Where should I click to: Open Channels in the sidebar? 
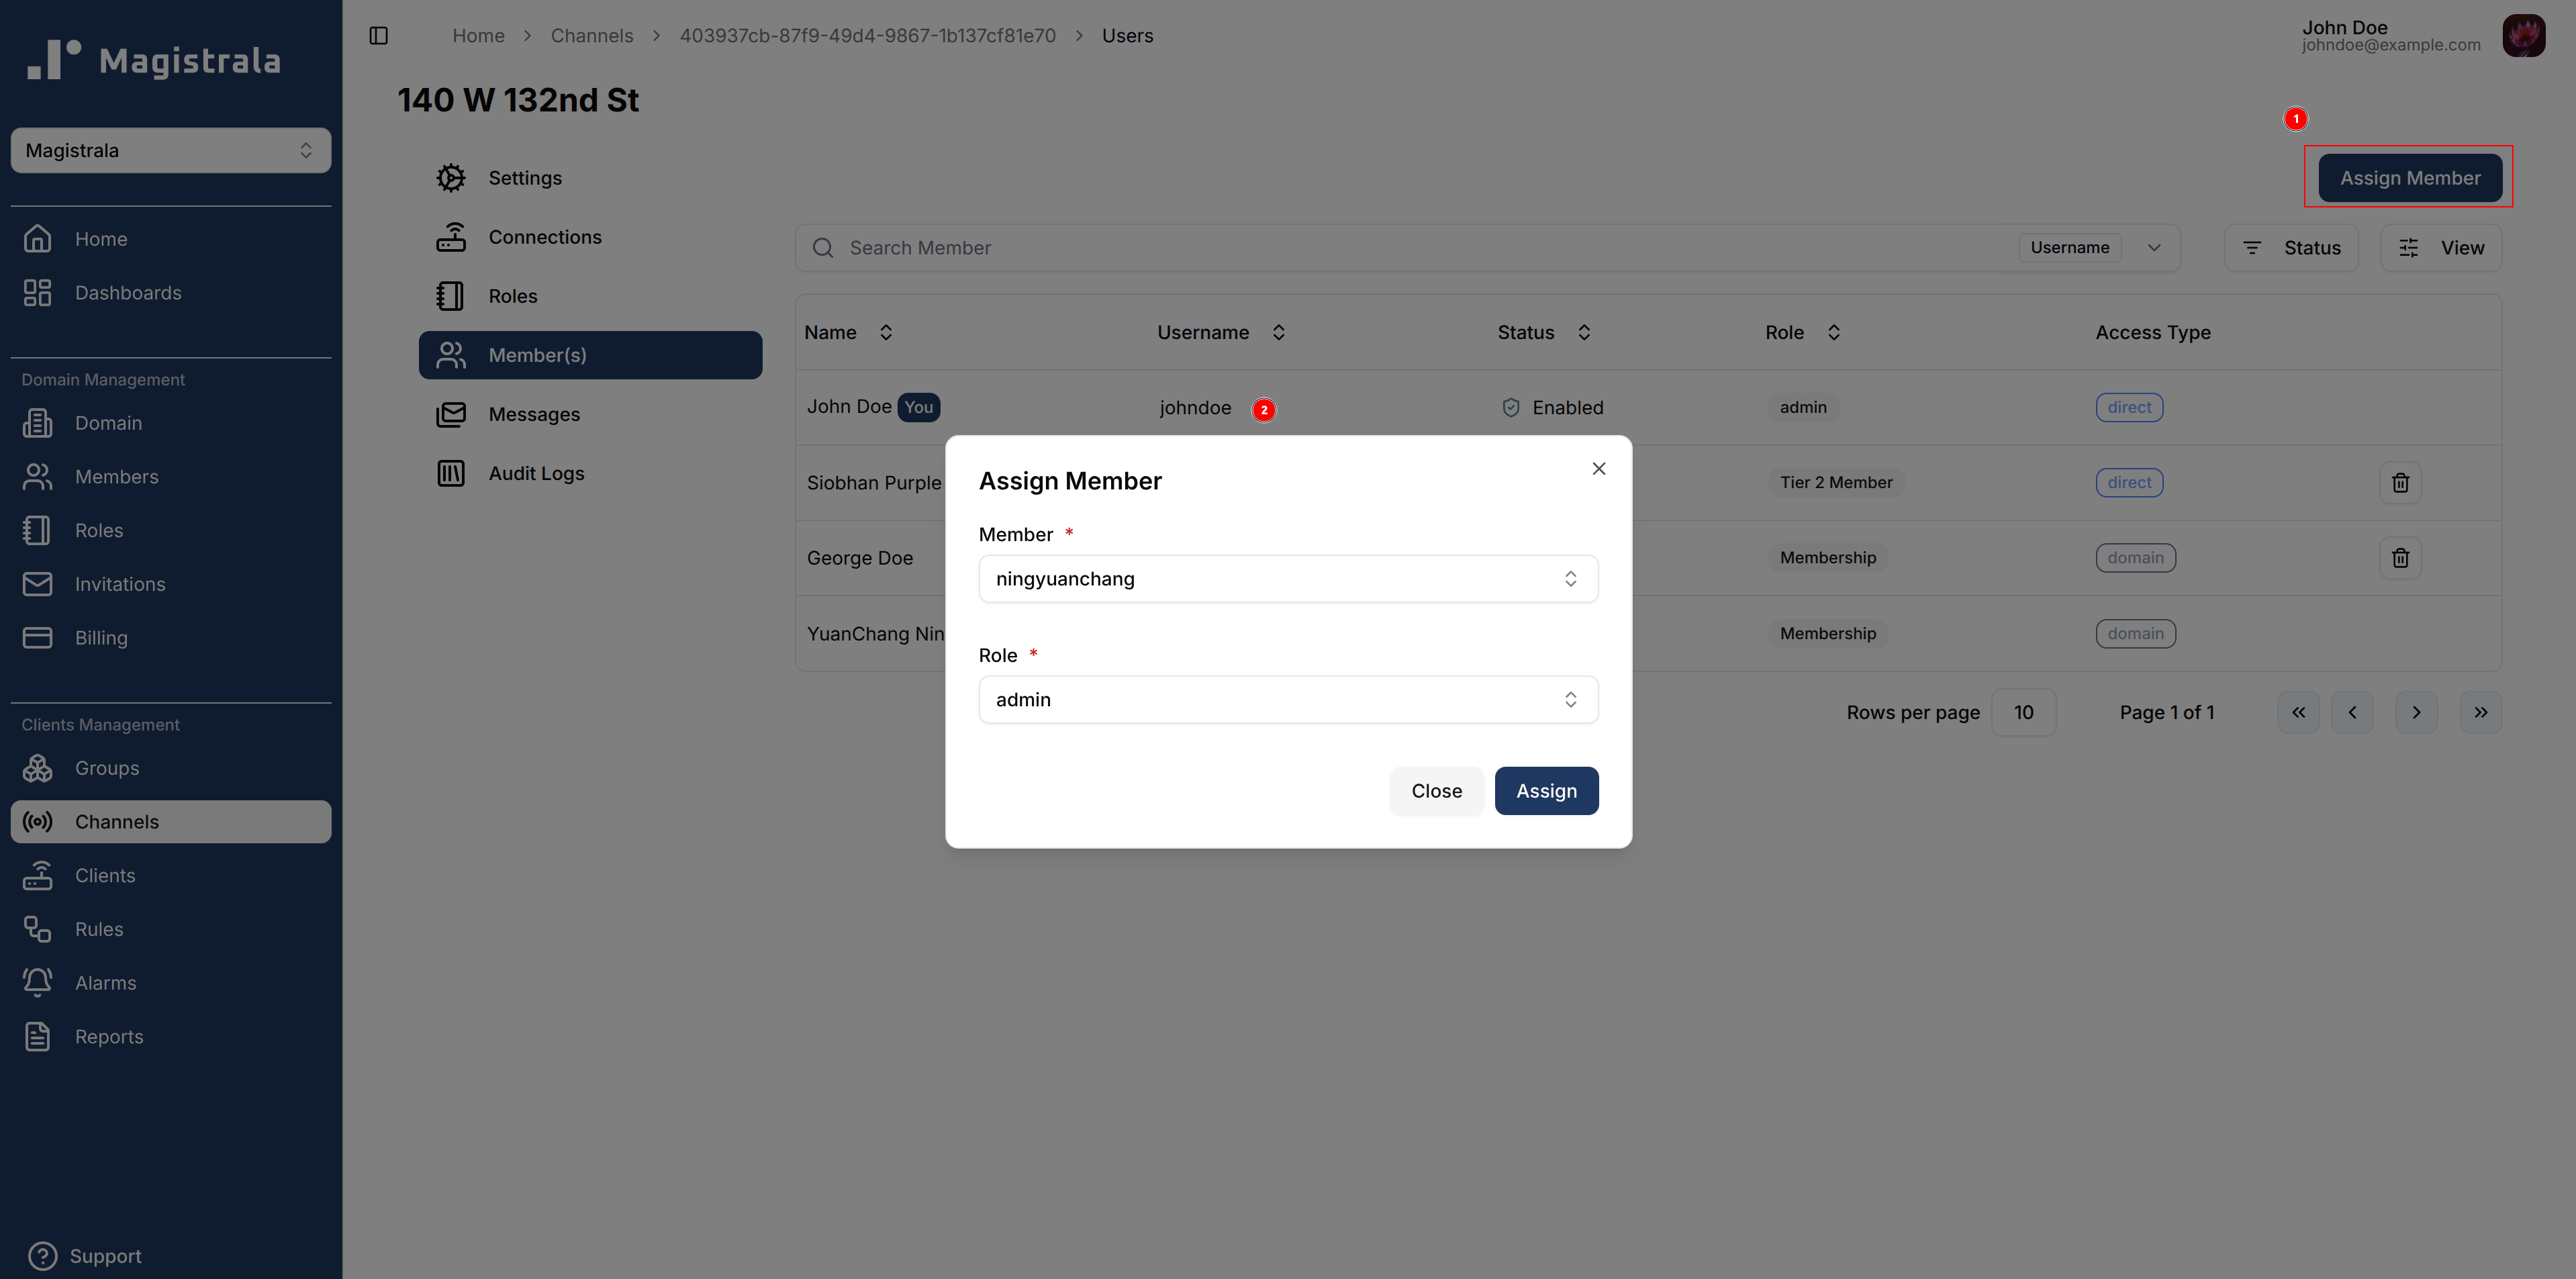171,822
